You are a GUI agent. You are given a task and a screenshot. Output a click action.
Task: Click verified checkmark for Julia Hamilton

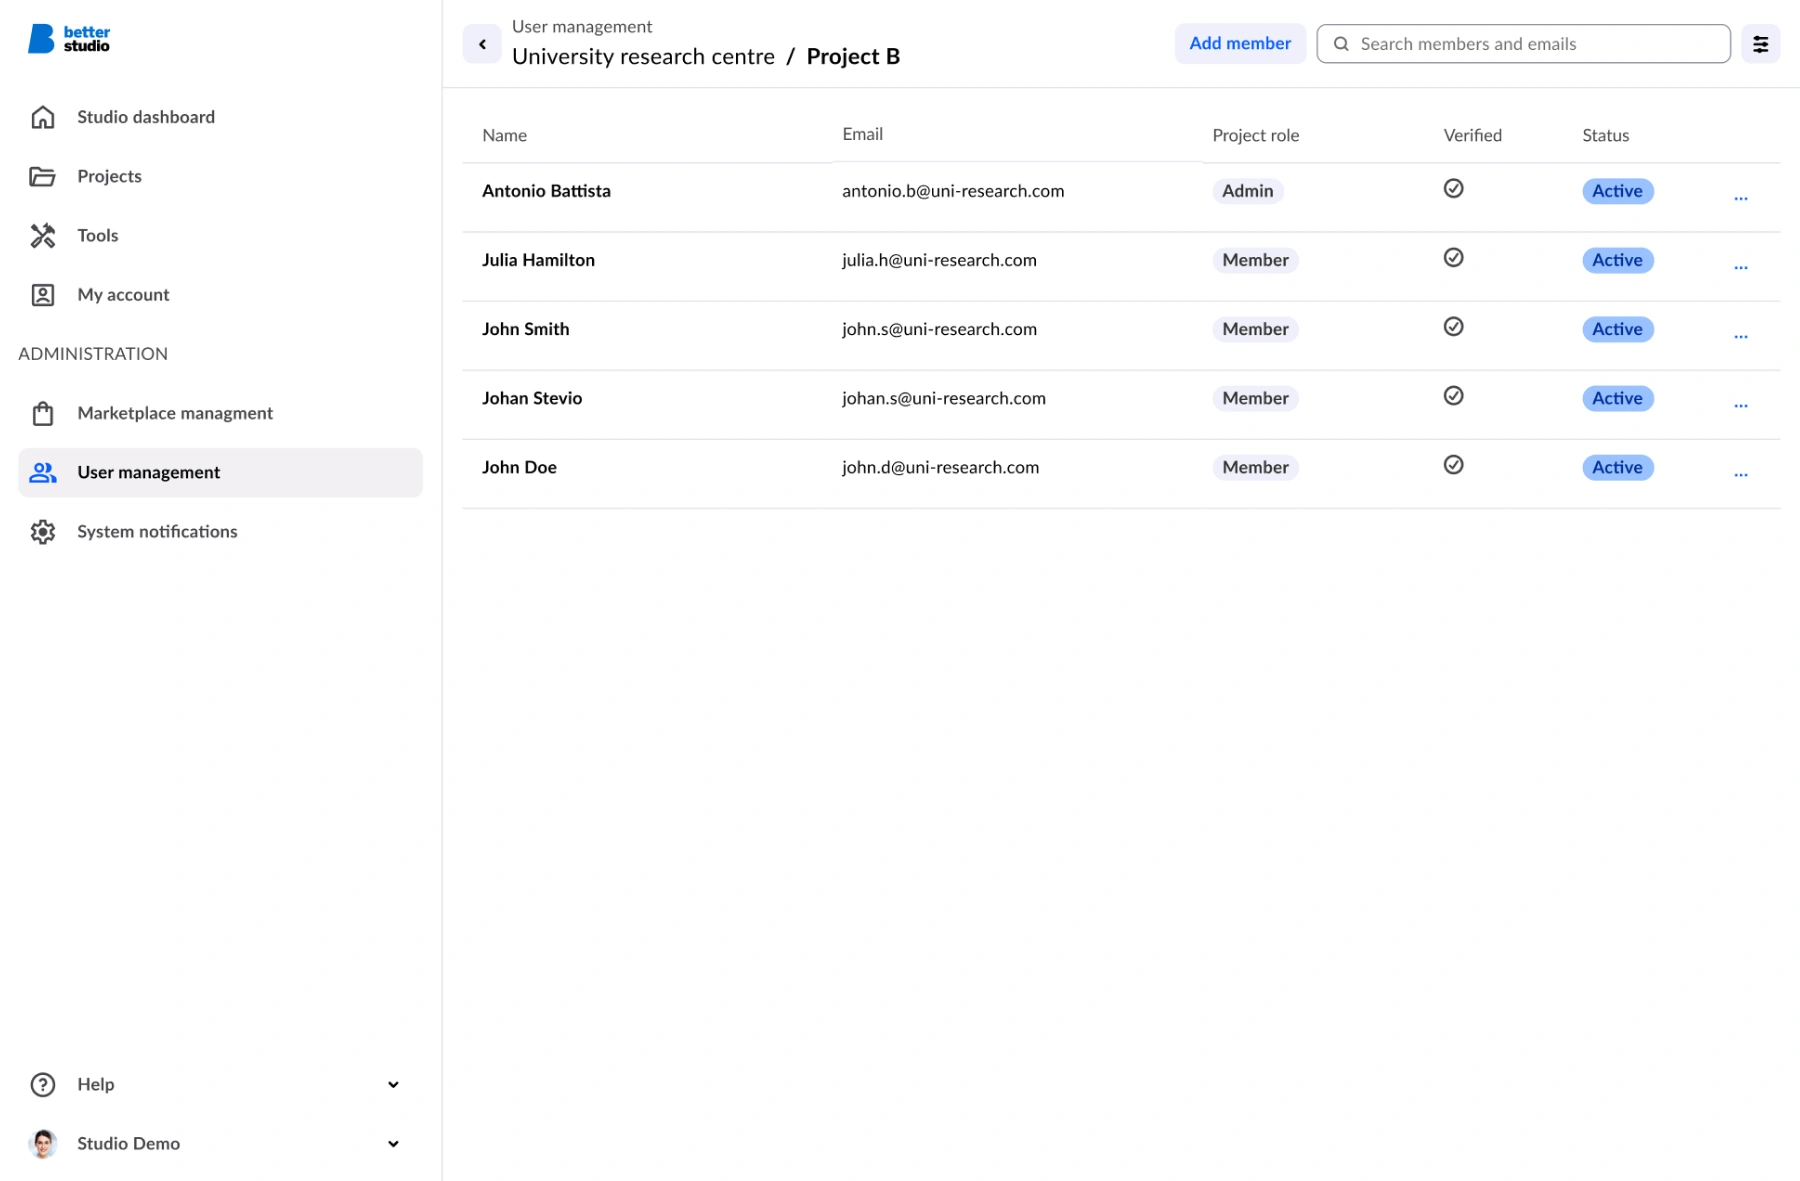pos(1454,257)
